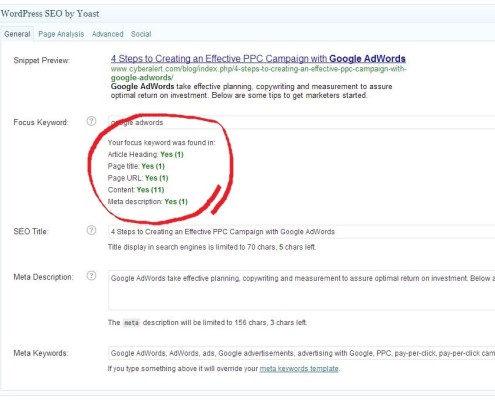495x400 pixels.
Task: Open the General tab
Action: [17, 34]
